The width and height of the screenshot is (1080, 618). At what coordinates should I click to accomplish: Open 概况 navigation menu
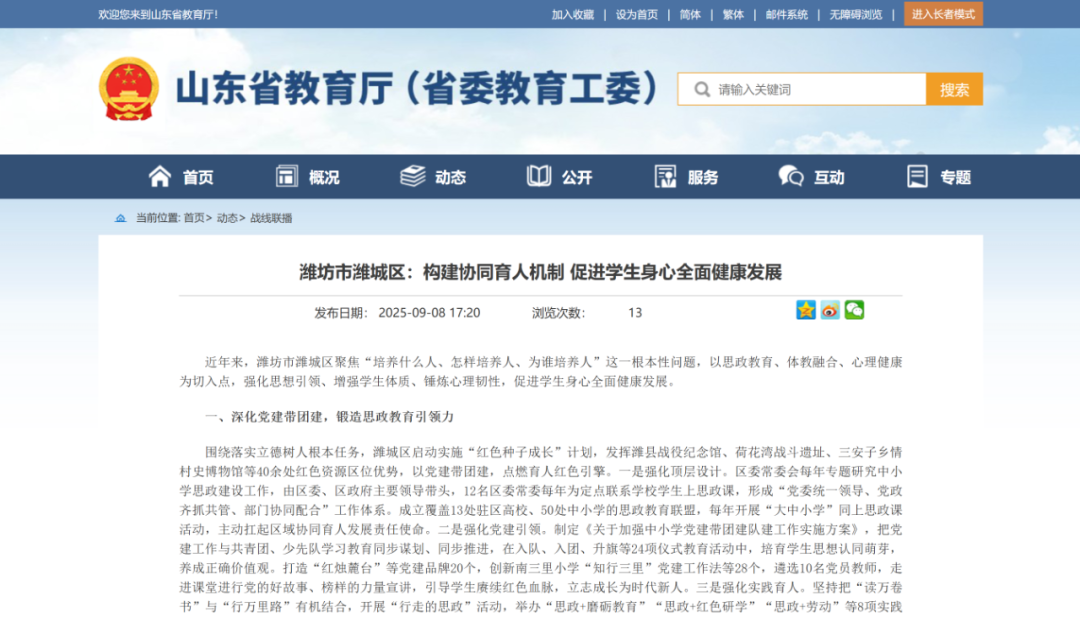pyautogui.click(x=324, y=178)
